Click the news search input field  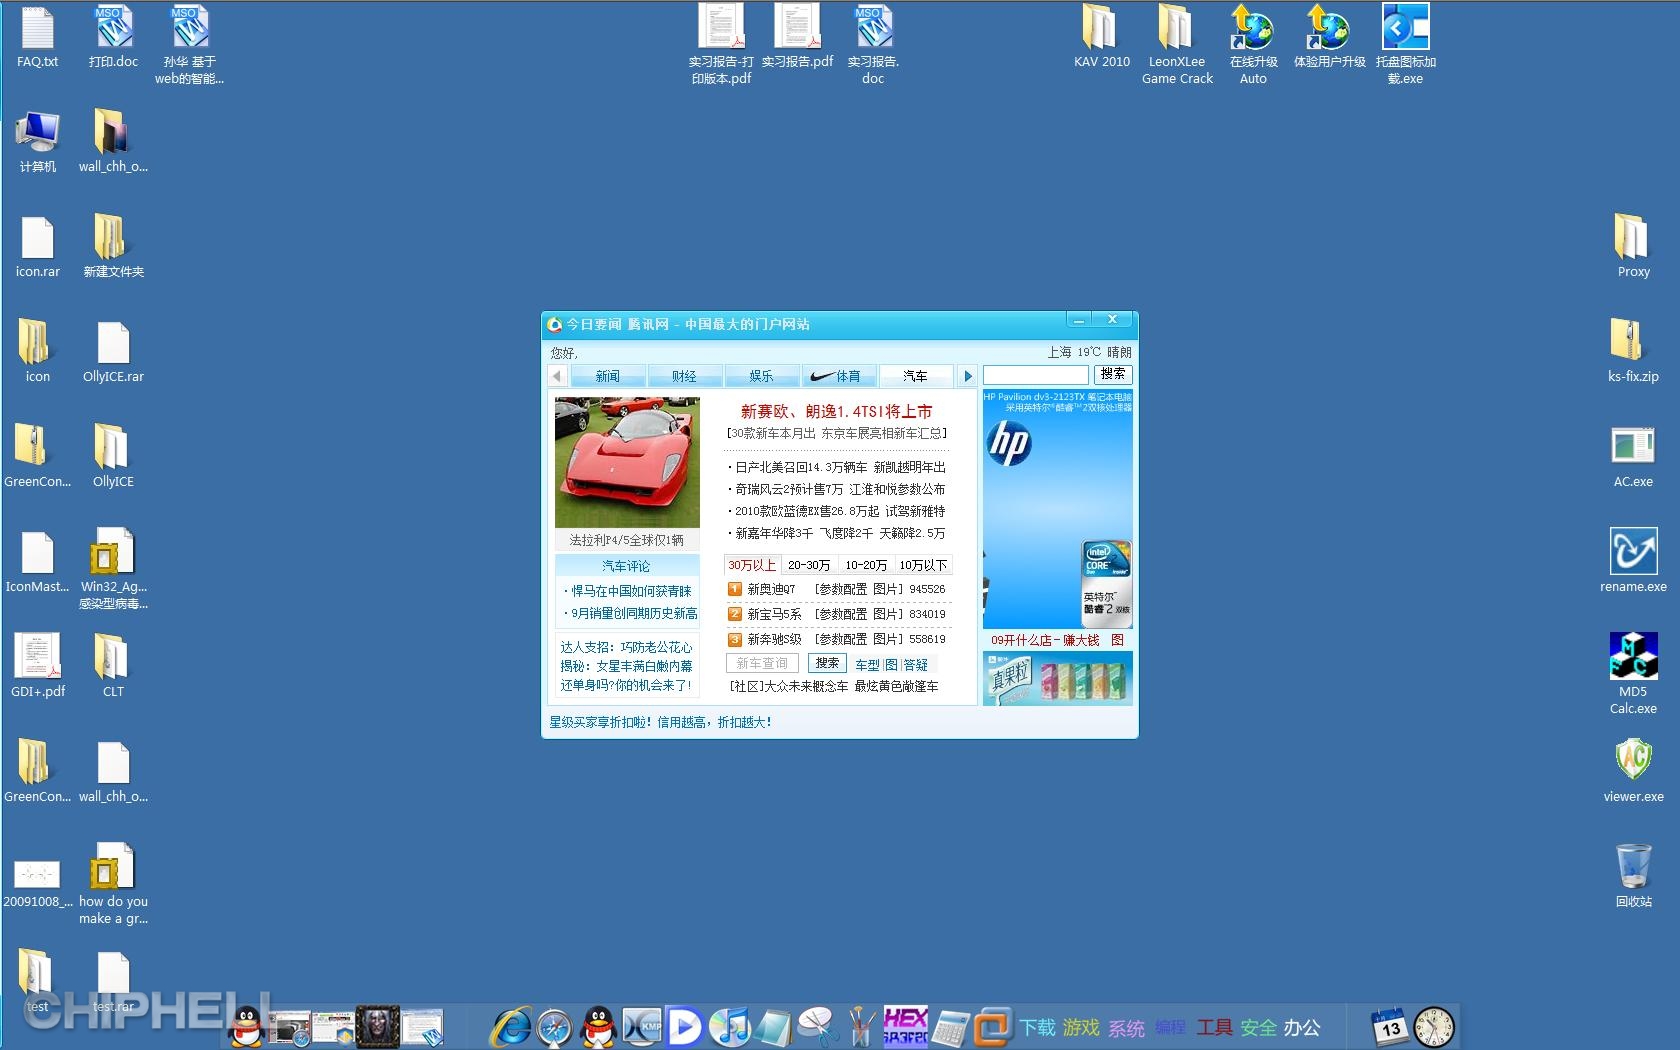1035,375
